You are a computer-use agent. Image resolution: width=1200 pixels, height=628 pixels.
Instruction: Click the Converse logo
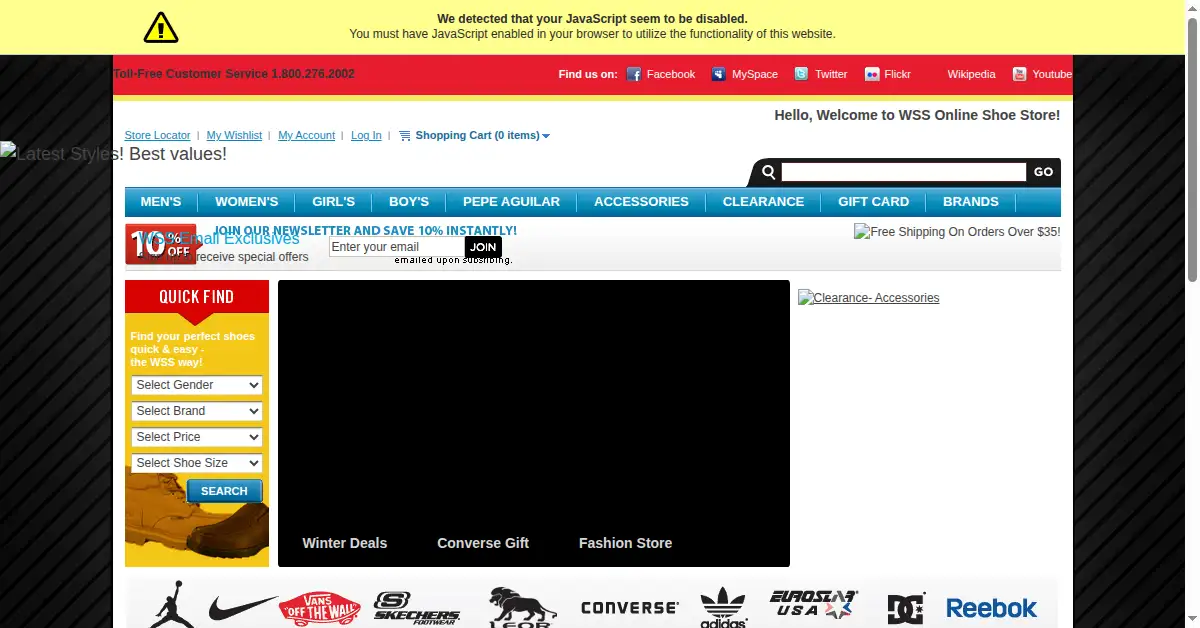[630, 607]
